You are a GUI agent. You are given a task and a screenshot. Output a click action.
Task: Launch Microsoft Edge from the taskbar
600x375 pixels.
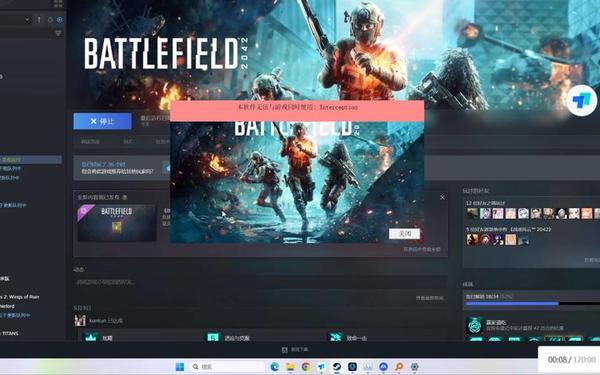[274, 367]
